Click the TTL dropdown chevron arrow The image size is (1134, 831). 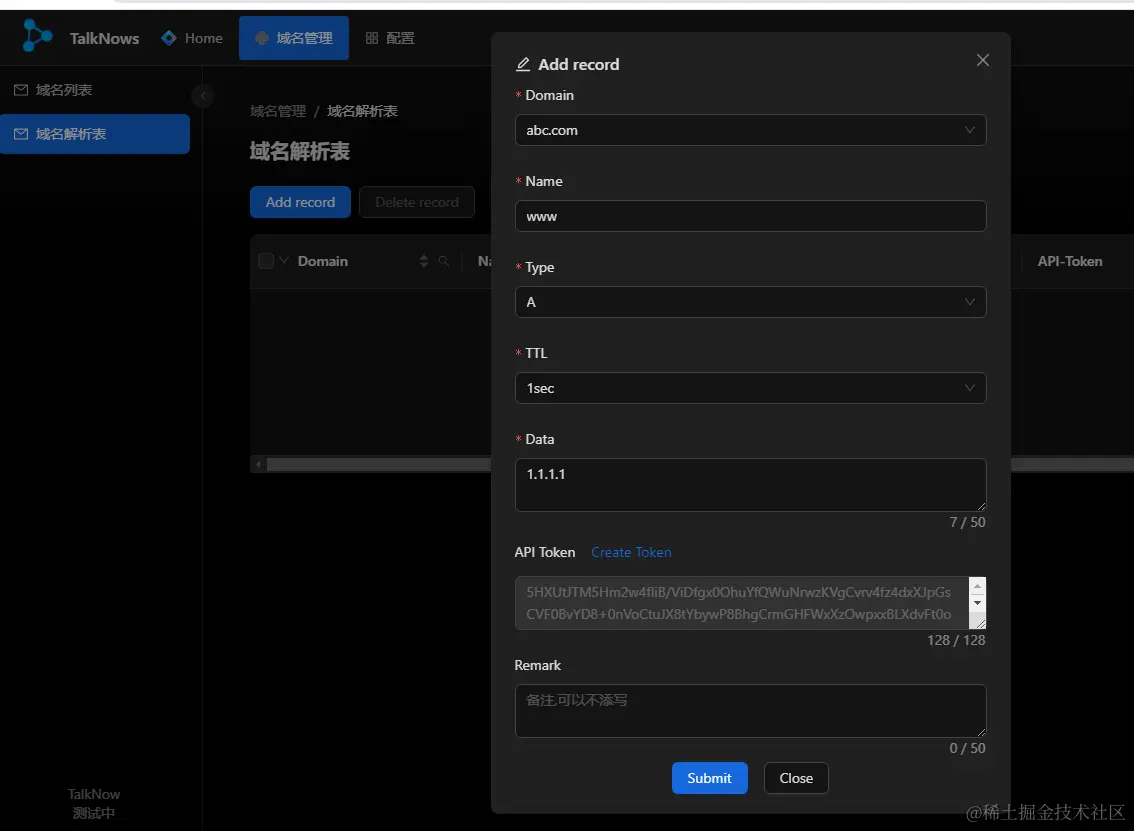click(969, 388)
